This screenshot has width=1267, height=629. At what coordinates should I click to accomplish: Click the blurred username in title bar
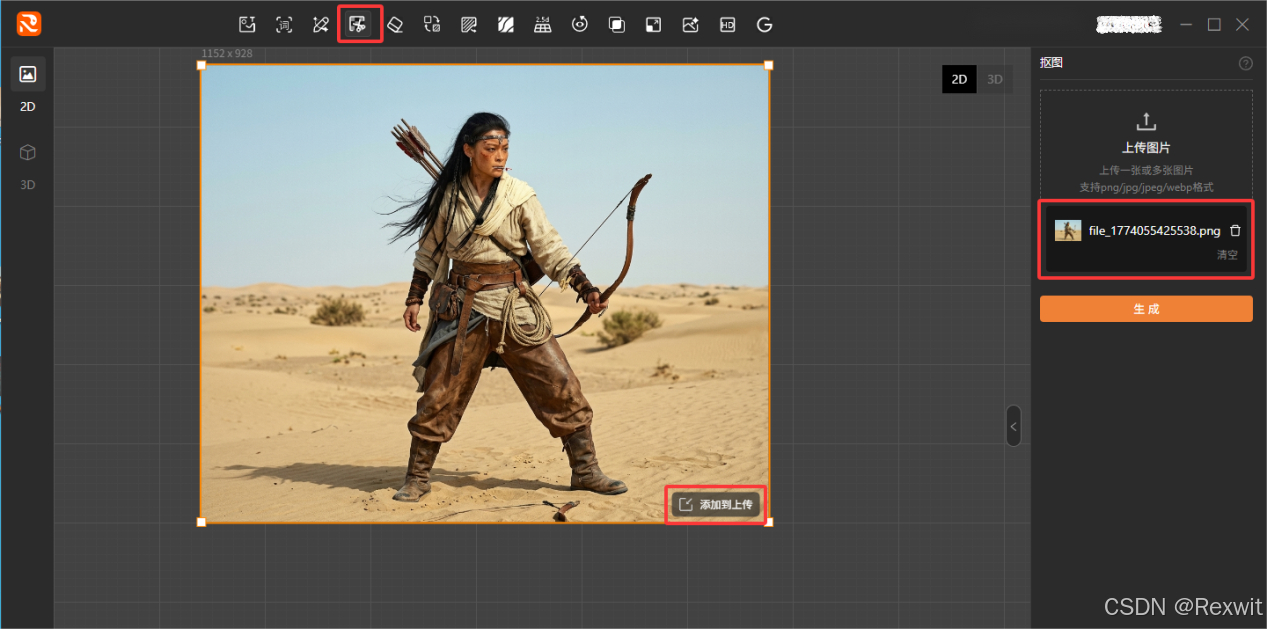click(1128, 24)
